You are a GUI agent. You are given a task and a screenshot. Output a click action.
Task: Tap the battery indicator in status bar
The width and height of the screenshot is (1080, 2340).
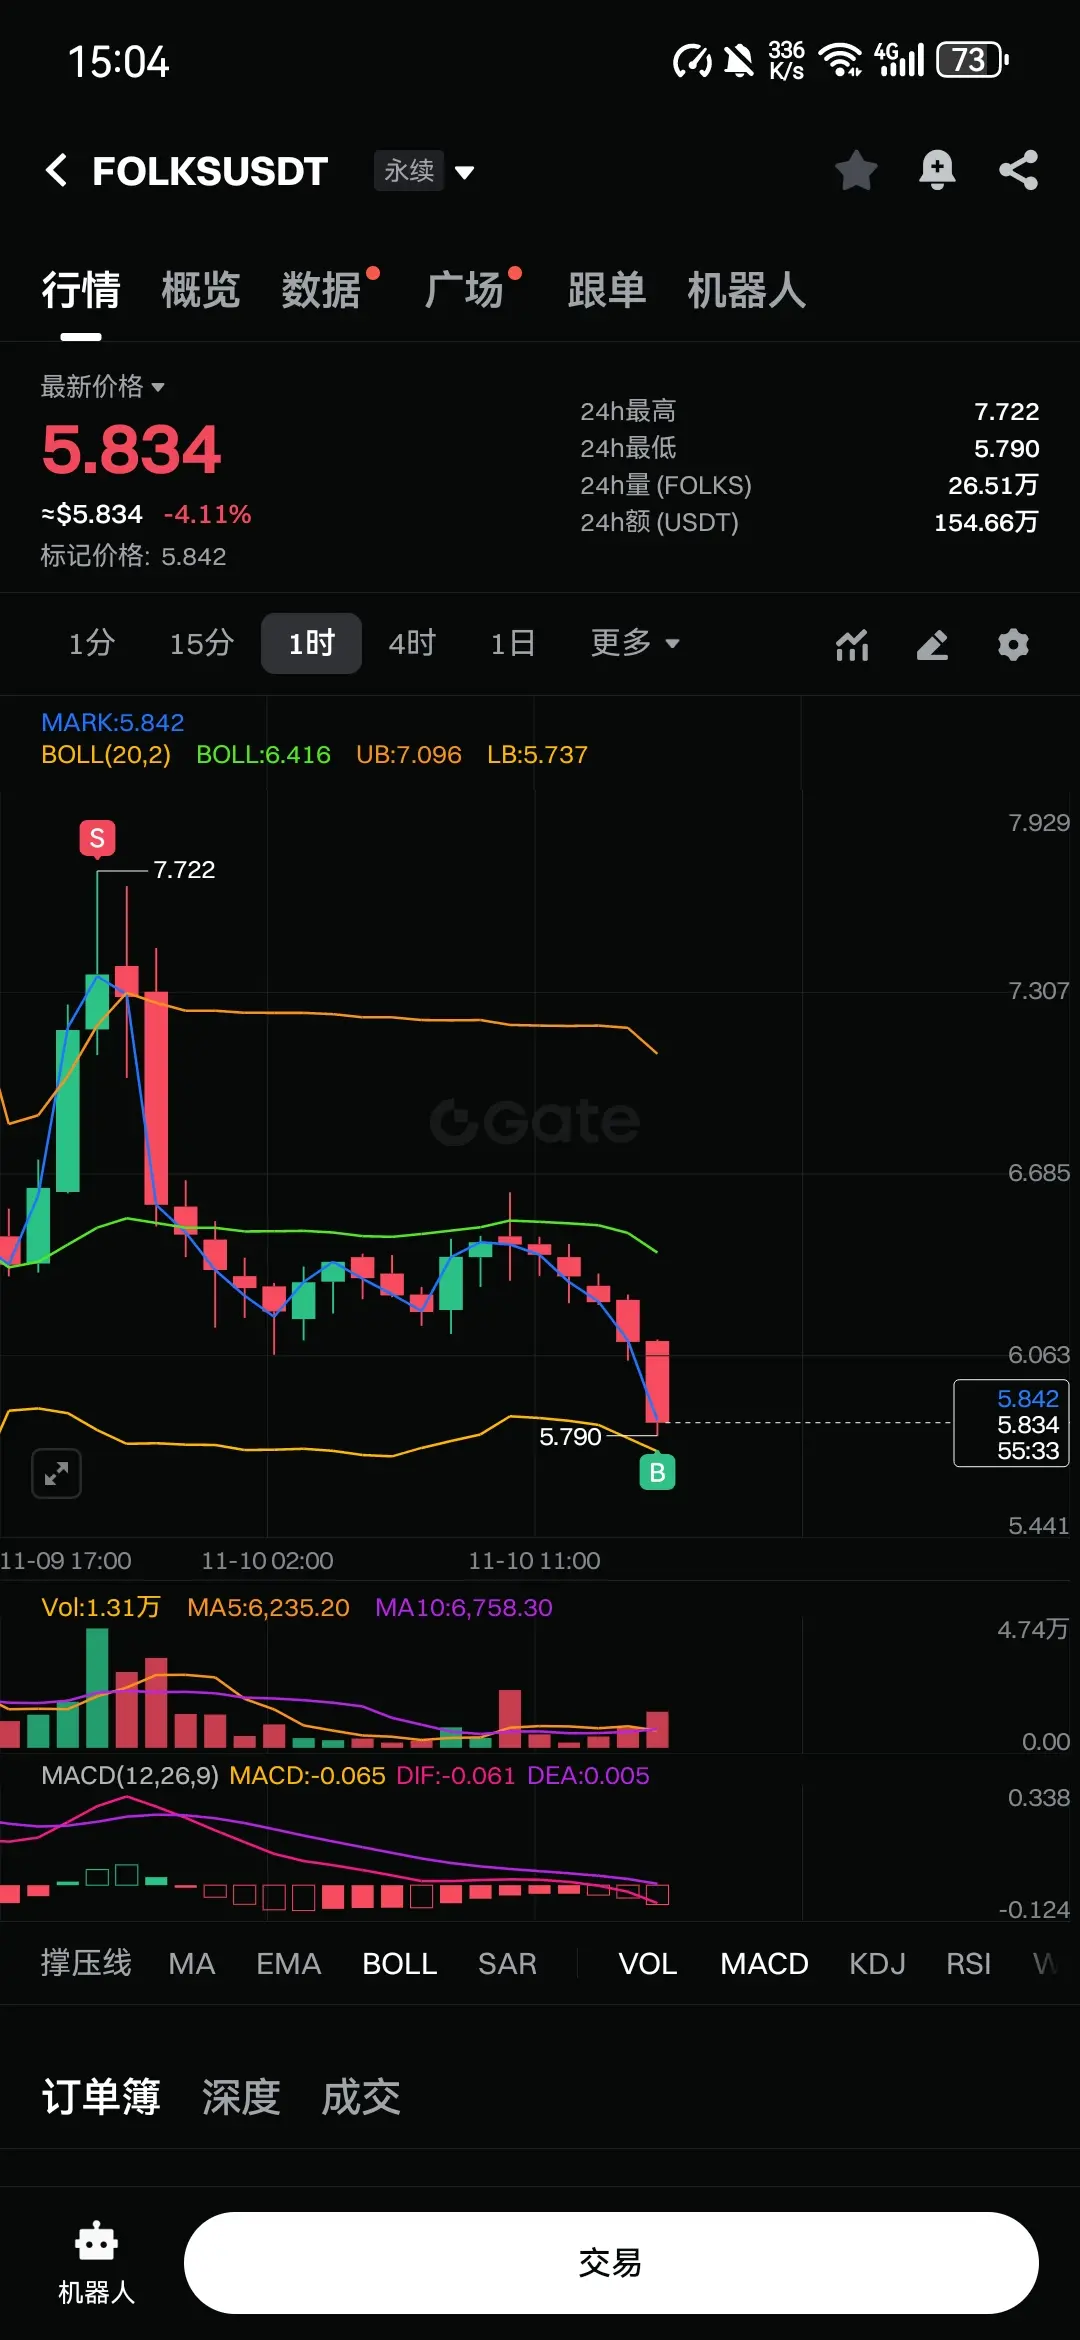972,60
